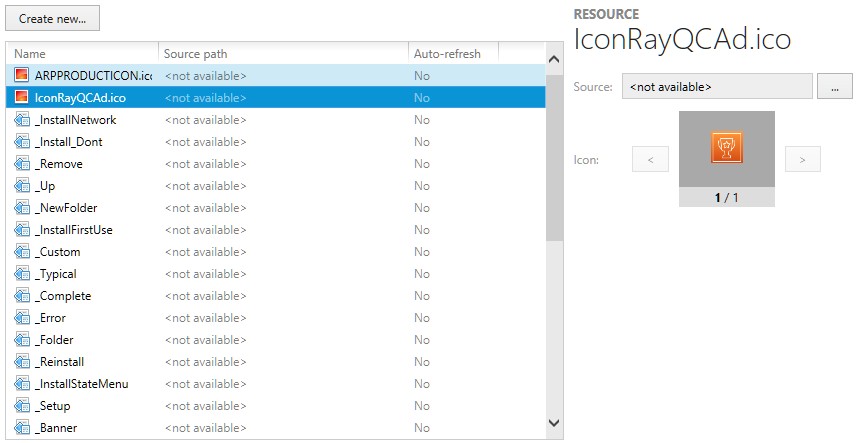Show next icon with right arrow
The image size is (858, 443).
[x=802, y=158]
